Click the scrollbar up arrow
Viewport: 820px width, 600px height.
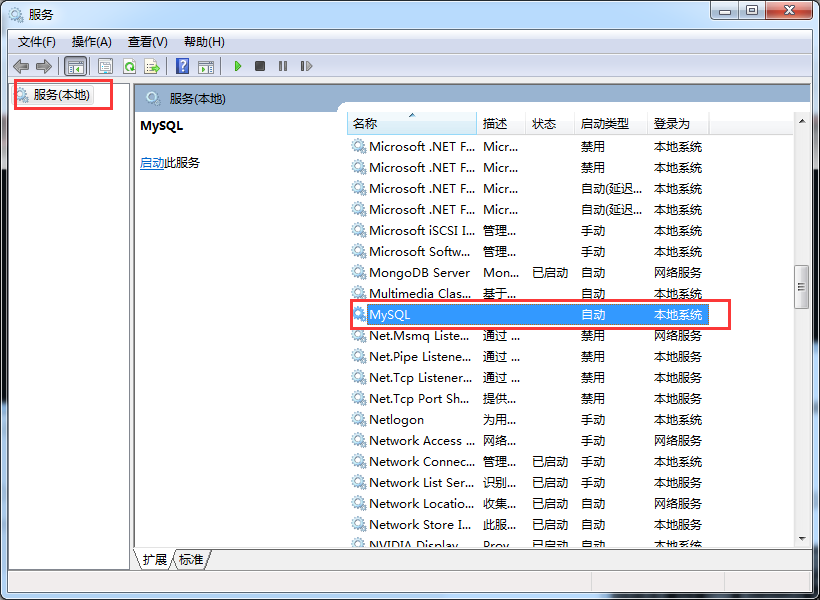coord(802,121)
